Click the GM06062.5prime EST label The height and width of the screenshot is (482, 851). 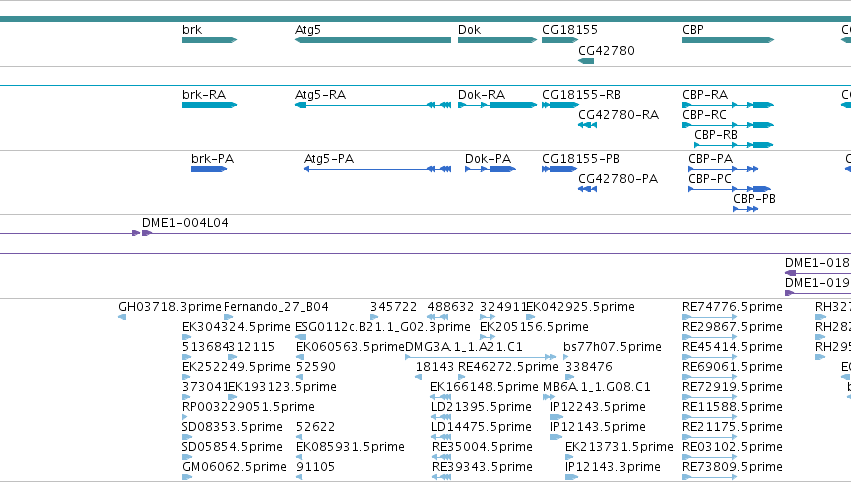234,467
